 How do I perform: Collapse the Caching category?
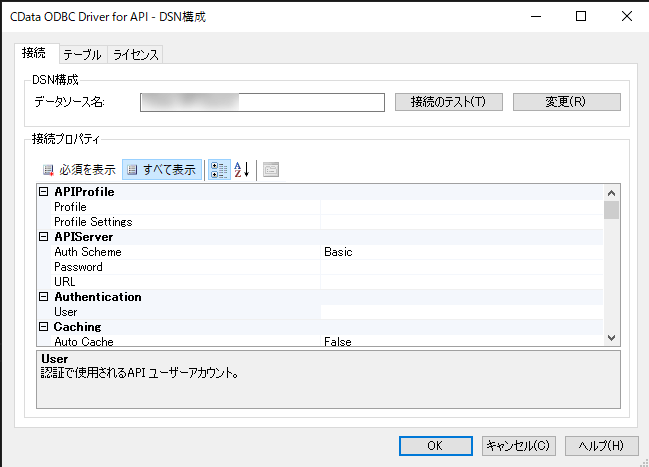tap(43, 327)
